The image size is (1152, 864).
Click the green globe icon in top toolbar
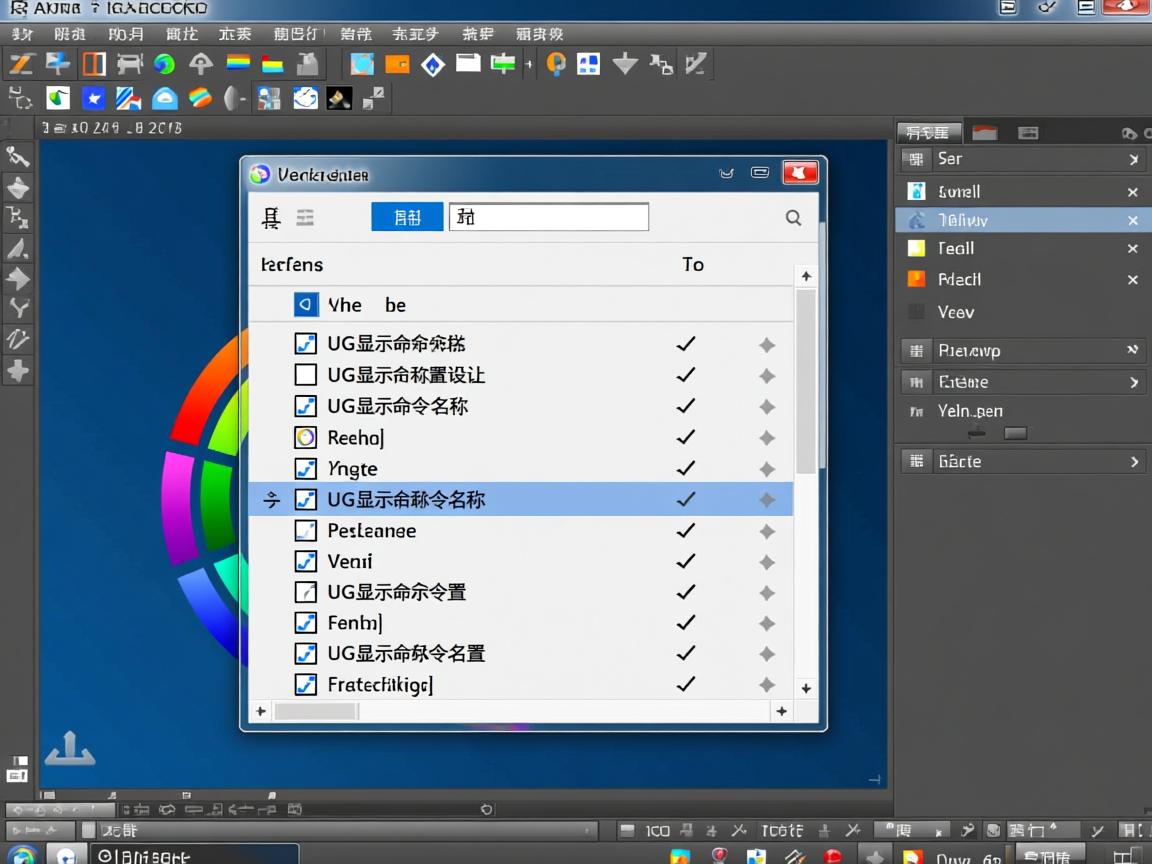click(x=164, y=65)
